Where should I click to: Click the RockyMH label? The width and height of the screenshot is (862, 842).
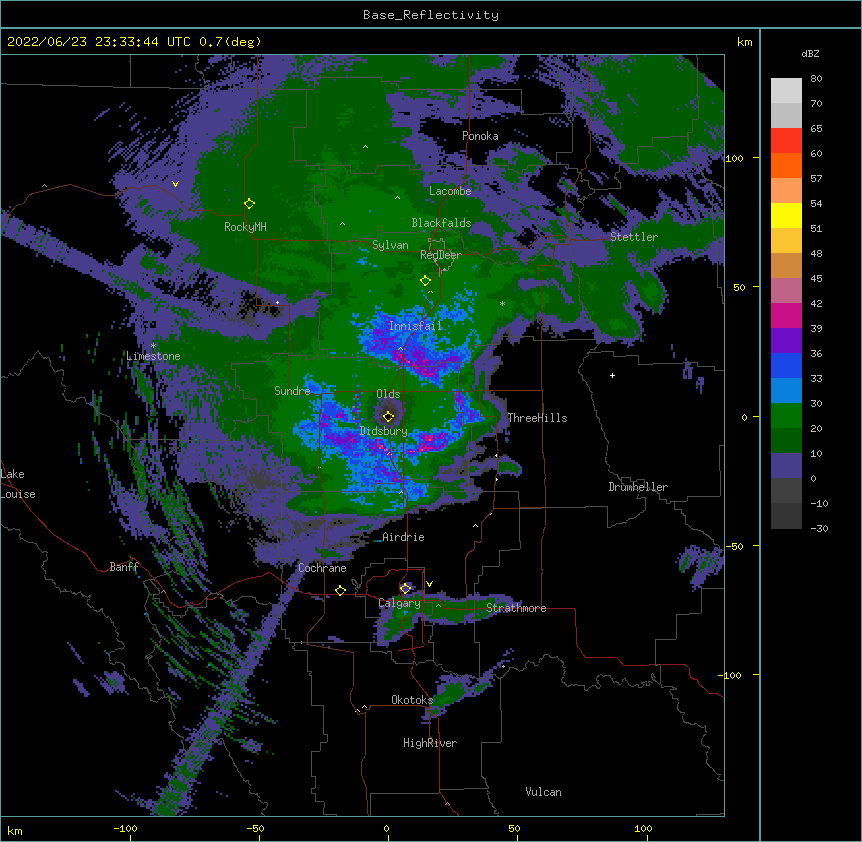pyautogui.click(x=245, y=227)
